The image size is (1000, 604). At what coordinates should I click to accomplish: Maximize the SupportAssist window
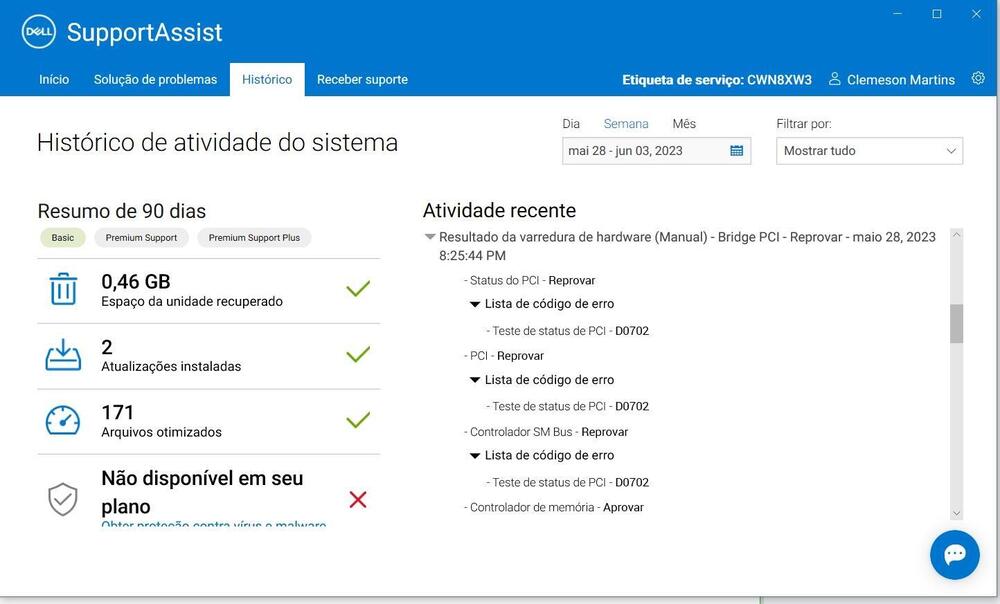click(937, 14)
